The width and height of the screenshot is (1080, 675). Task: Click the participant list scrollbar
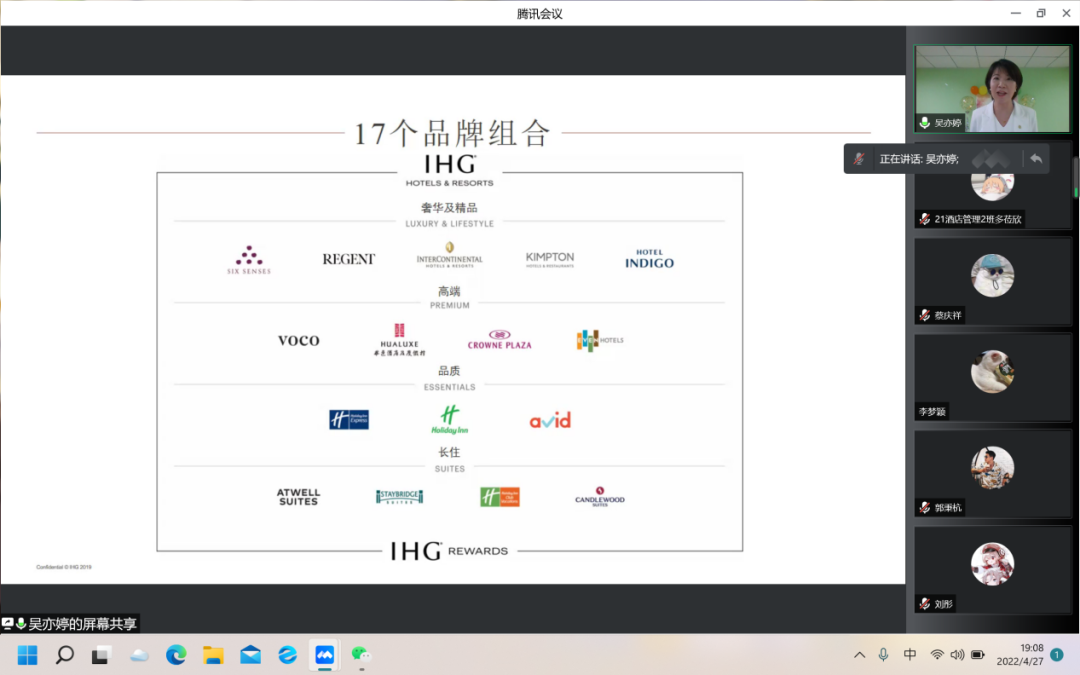coord(1075,178)
